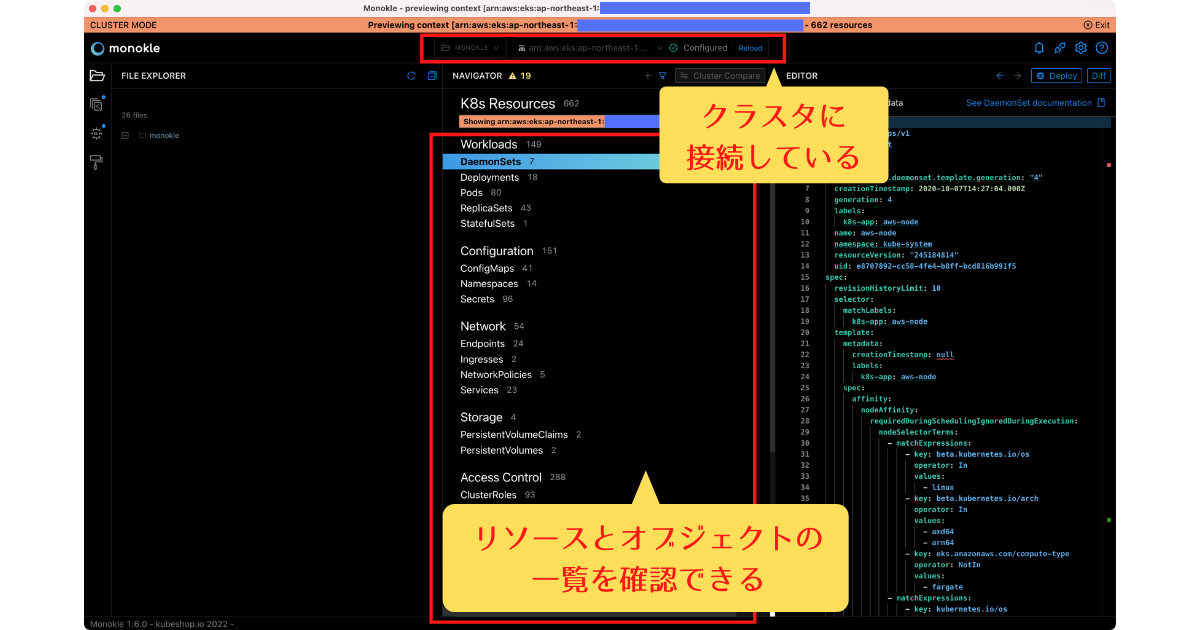The height and width of the screenshot is (630, 1200).
Task: Open the help question mark icon
Action: point(1102,48)
